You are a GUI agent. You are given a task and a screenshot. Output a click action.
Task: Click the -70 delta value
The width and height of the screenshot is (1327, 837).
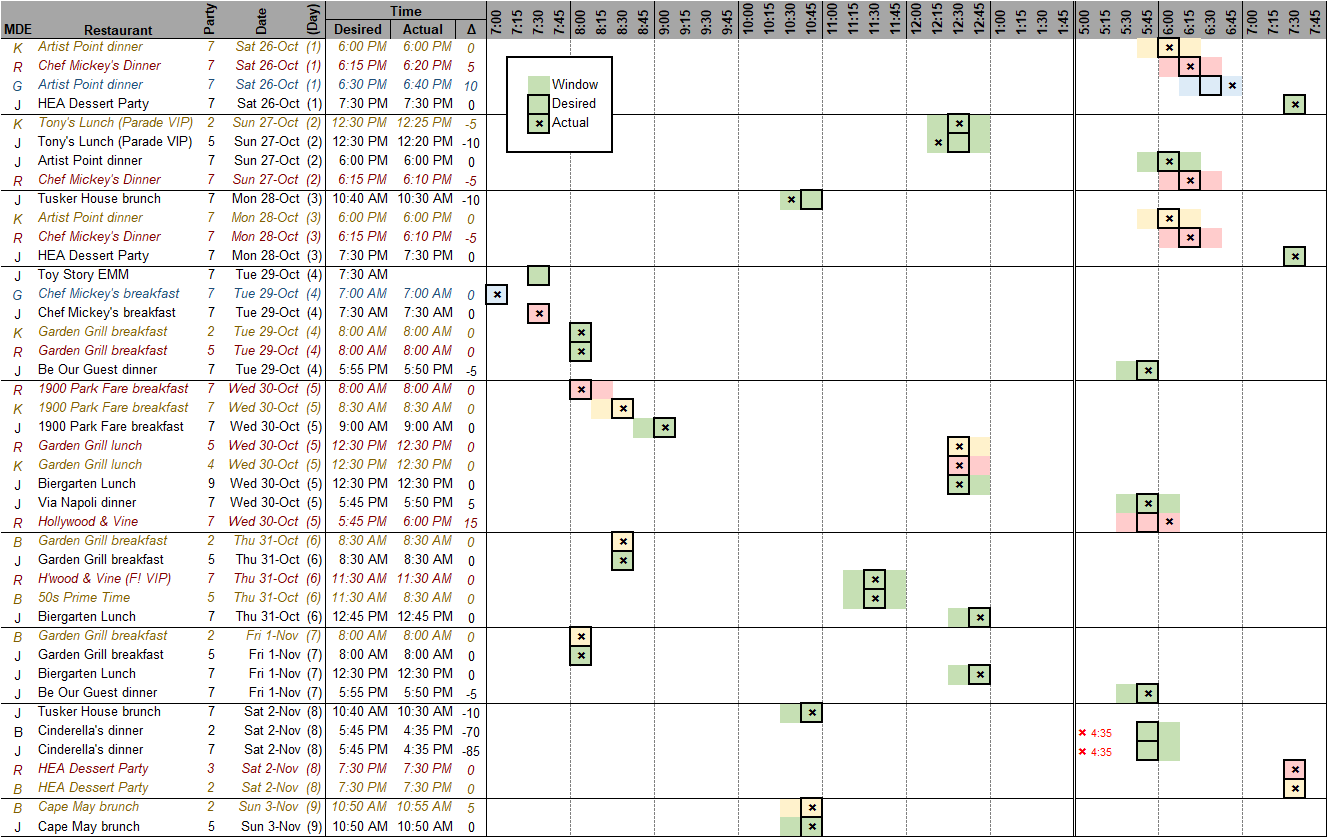click(x=469, y=731)
